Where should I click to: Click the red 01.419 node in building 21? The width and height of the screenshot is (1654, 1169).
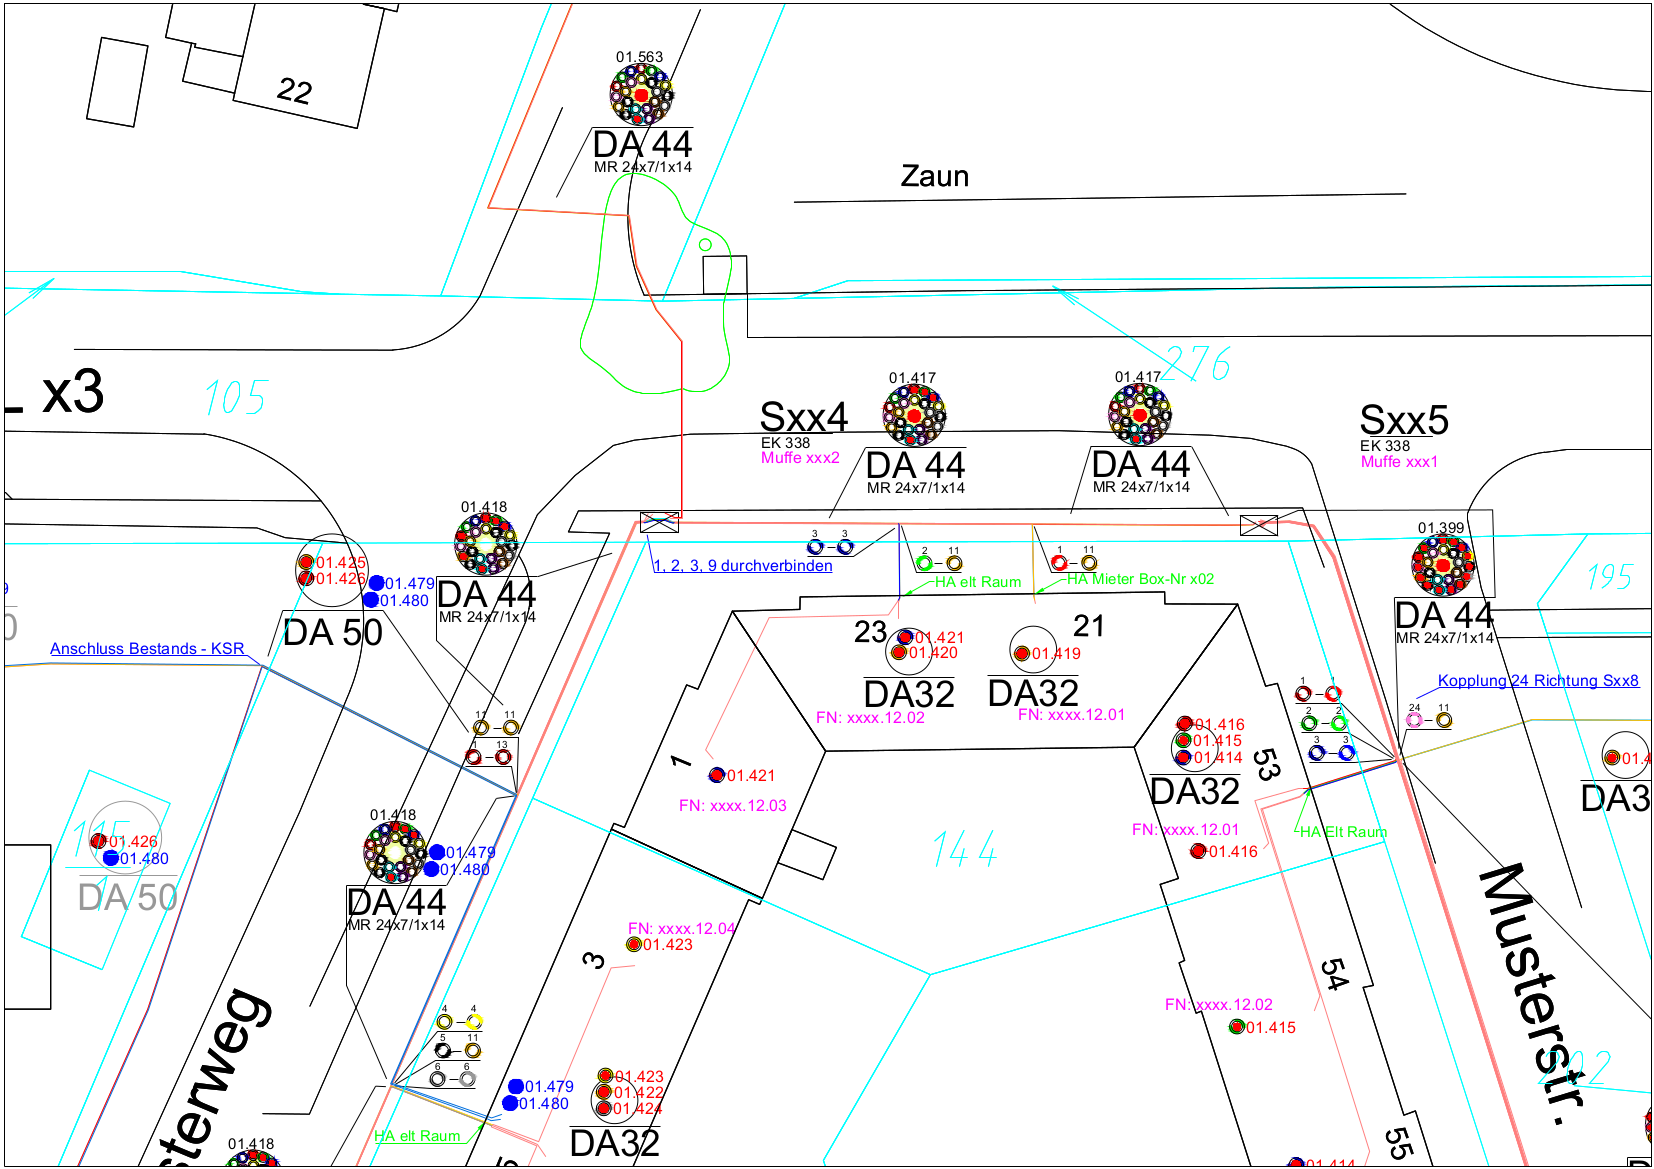coord(1022,654)
